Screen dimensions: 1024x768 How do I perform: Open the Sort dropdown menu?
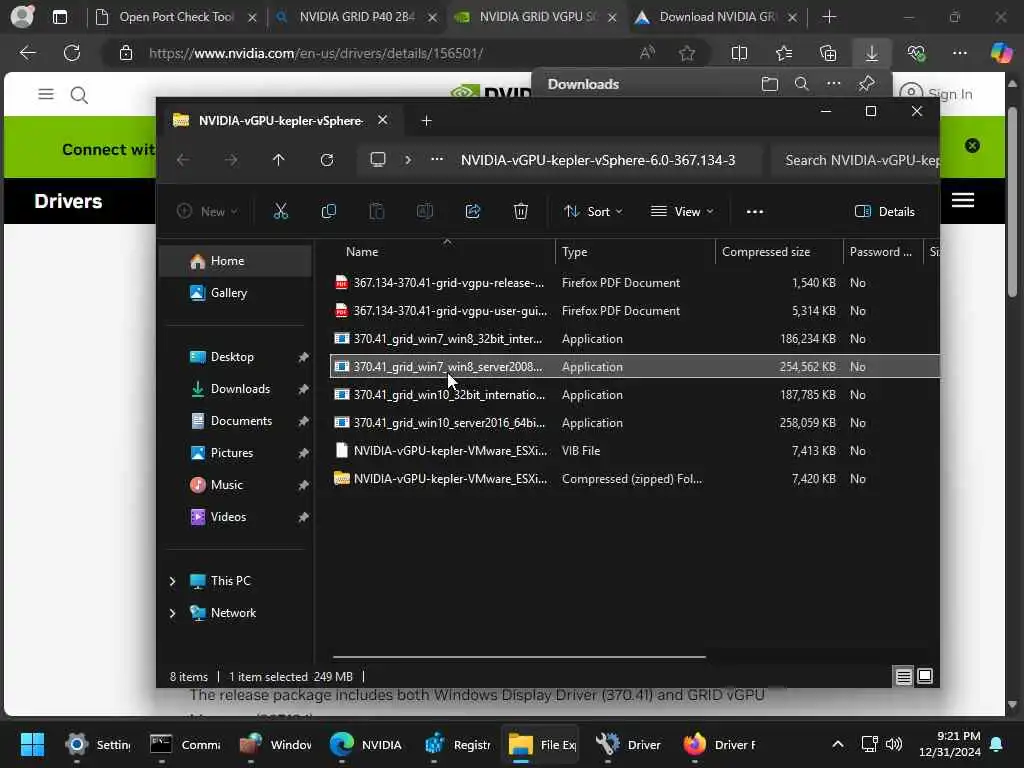coord(594,212)
